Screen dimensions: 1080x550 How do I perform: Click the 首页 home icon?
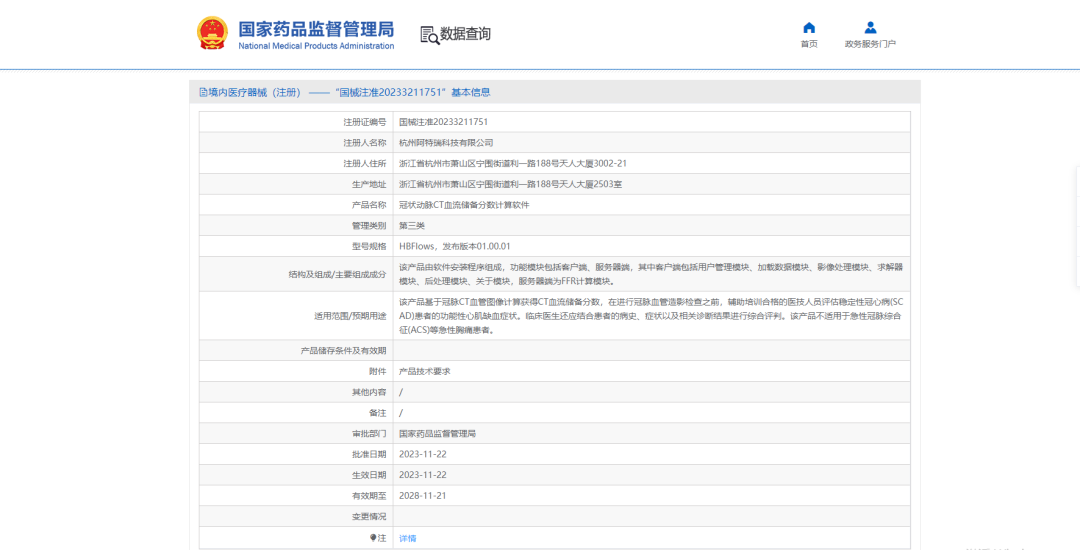[809, 27]
